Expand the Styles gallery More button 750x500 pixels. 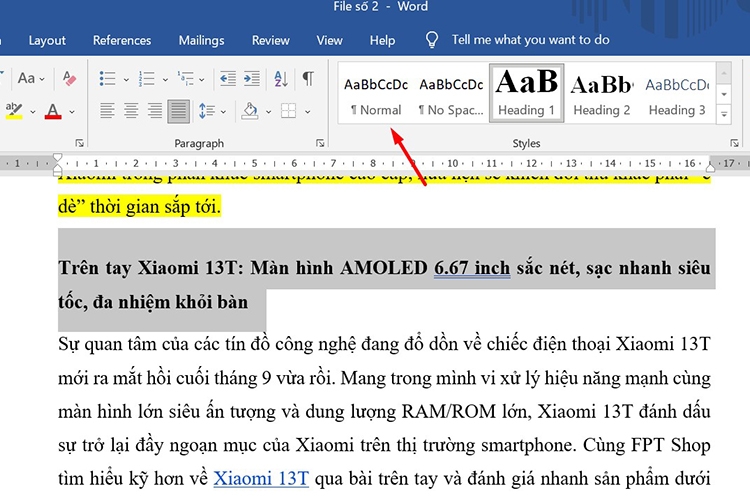click(x=724, y=114)
